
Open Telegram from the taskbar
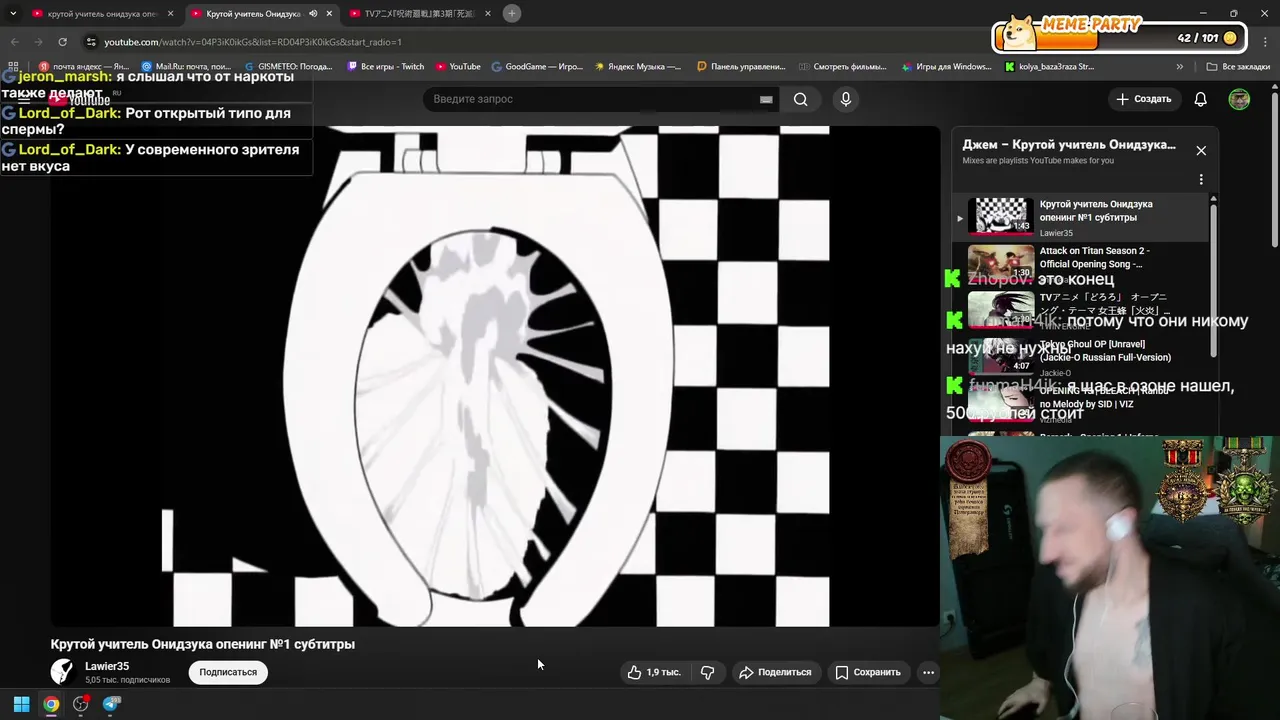[x=111, y=704]
